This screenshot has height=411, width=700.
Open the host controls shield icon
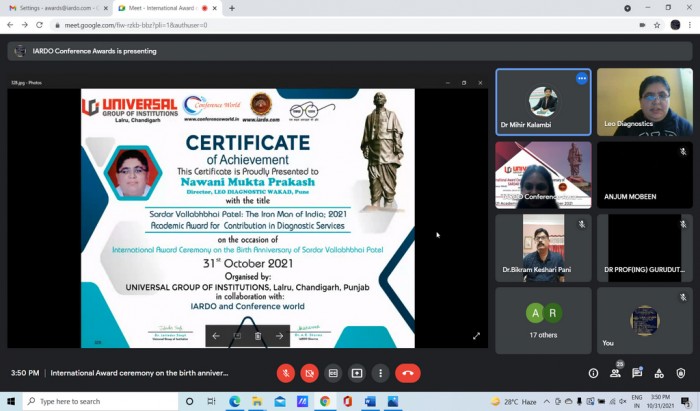click(681, 373)
